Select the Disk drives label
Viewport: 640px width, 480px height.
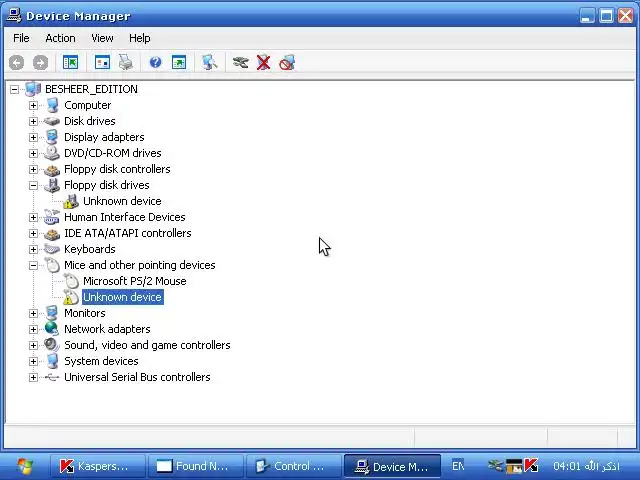pyautogui.click(x=90, y=121)
